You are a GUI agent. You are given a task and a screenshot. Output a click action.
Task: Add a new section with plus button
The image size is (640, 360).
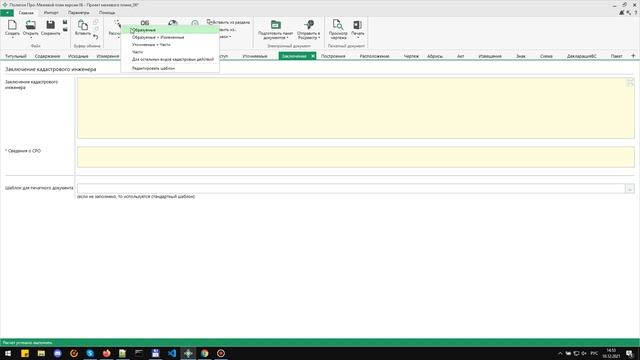[x=633, y=56]
